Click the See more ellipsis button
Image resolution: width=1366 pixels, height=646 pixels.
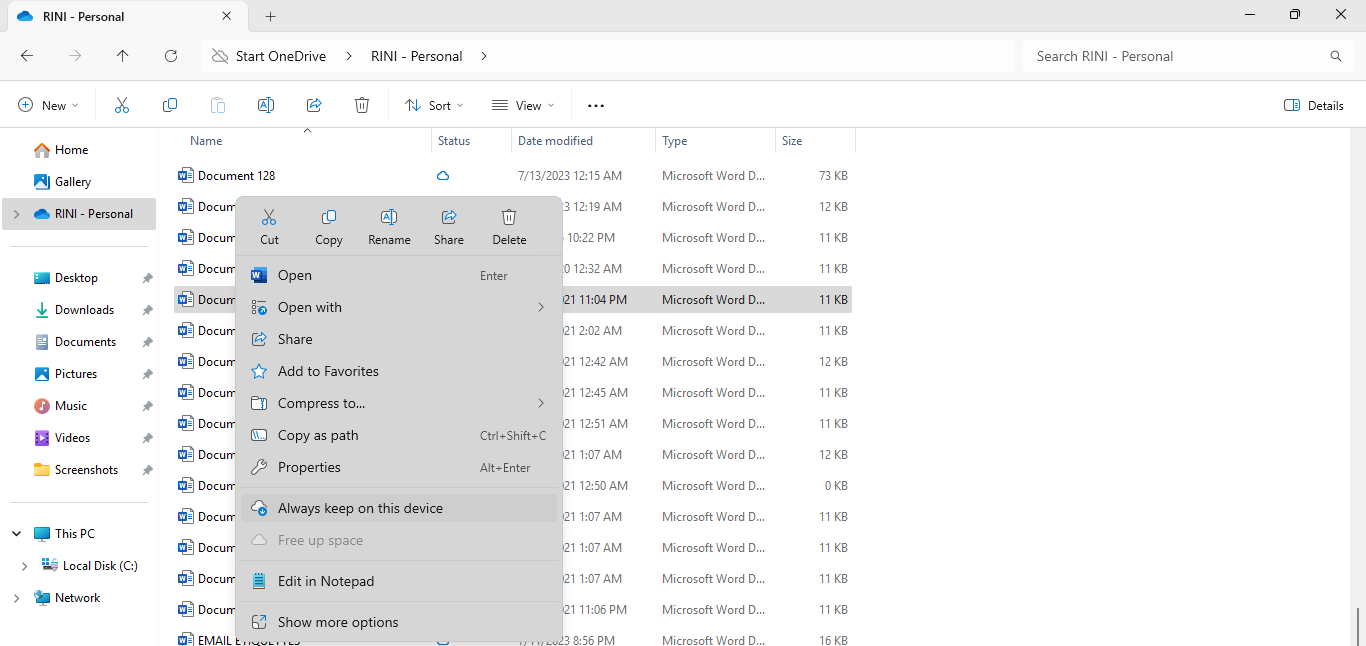(596, 105)
